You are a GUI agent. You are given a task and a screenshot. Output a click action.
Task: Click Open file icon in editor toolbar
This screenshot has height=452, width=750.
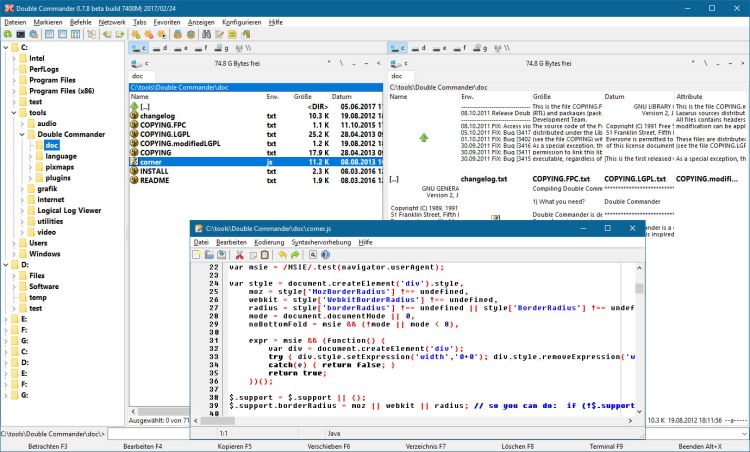coord(209,255)
